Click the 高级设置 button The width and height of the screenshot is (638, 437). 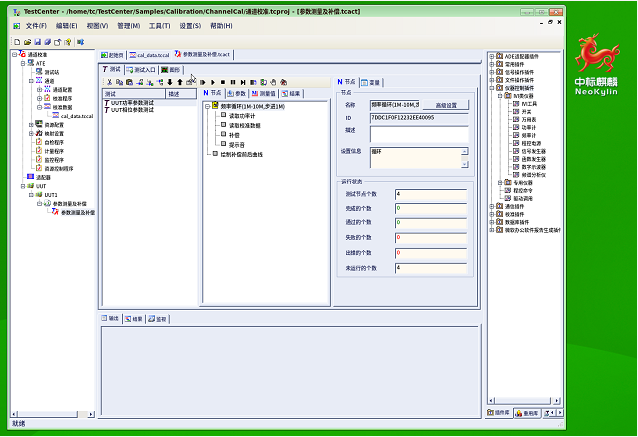coord(445,105)
